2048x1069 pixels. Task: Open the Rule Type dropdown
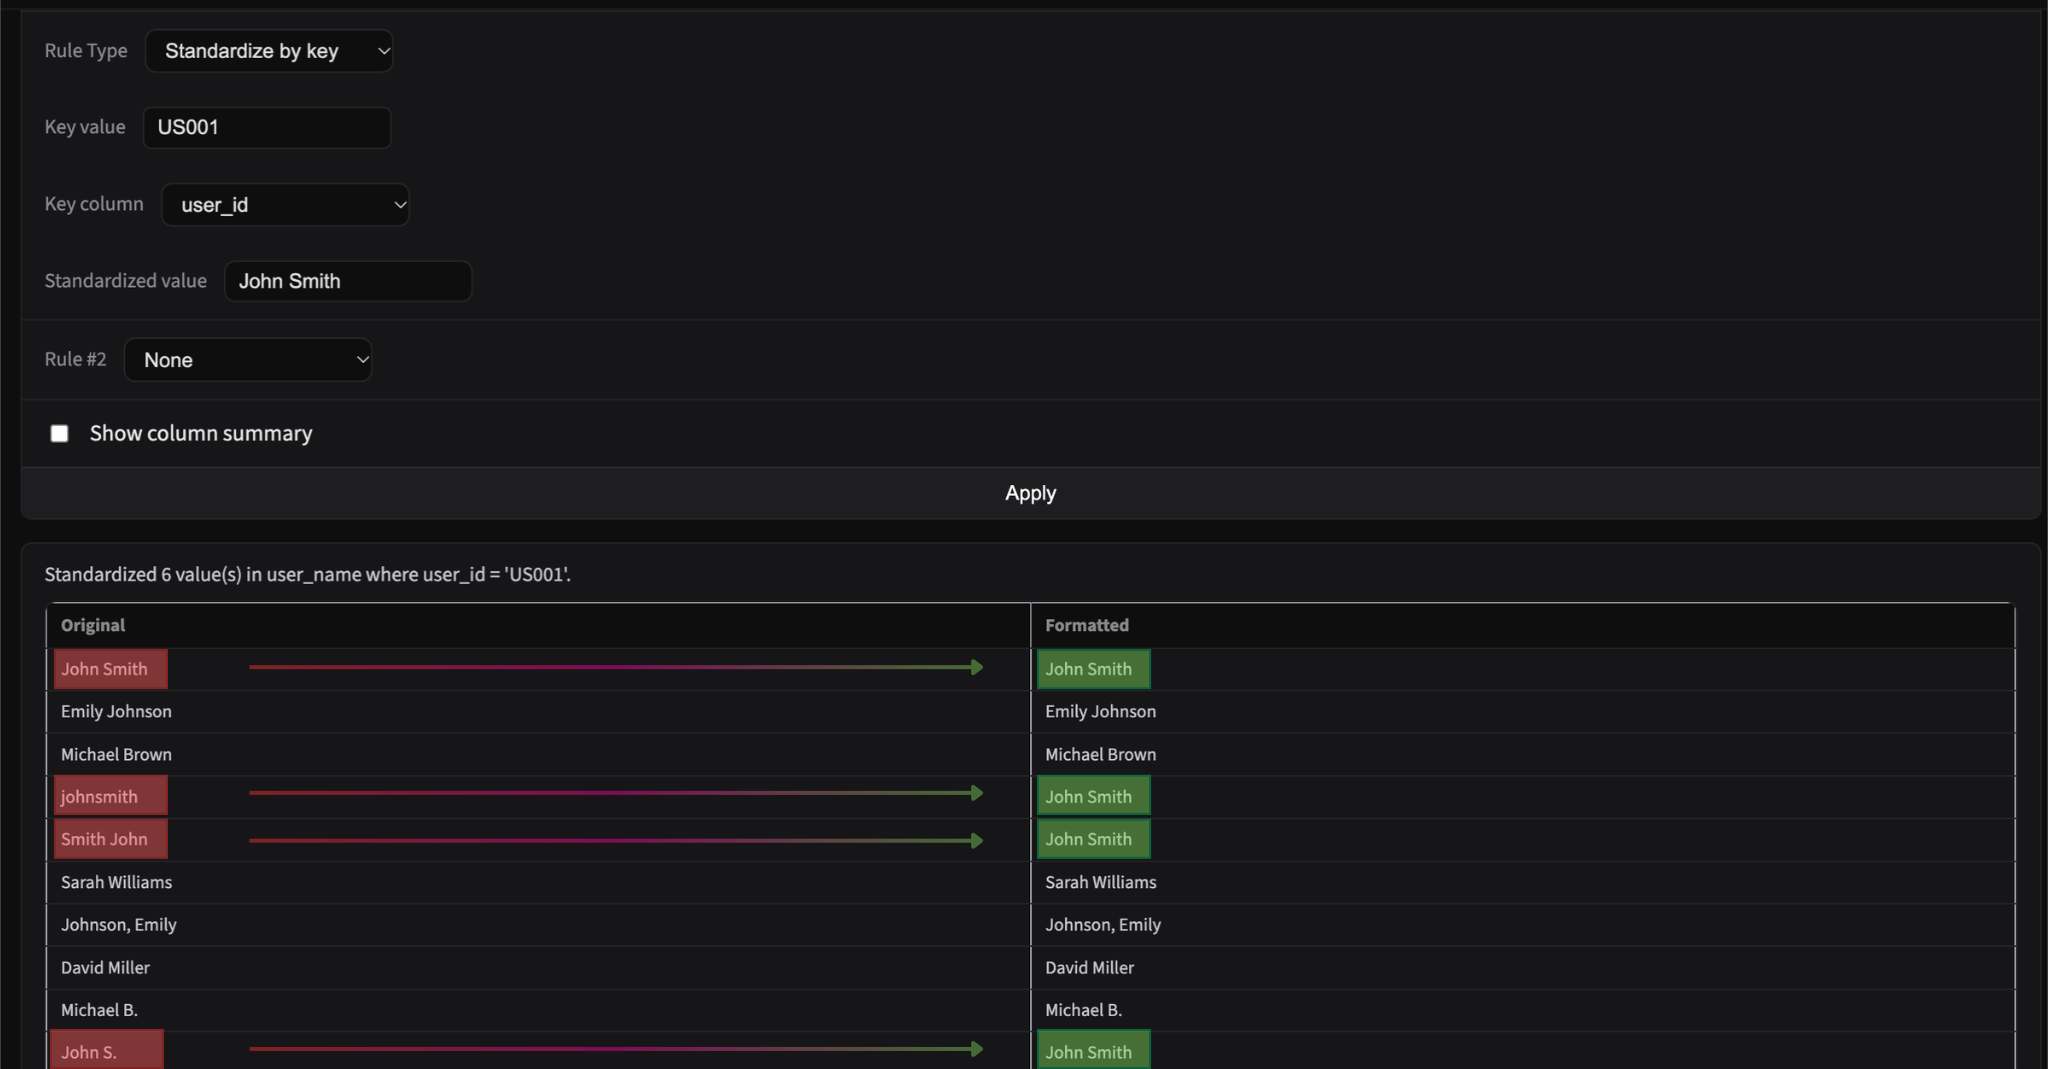click(269, 51)
